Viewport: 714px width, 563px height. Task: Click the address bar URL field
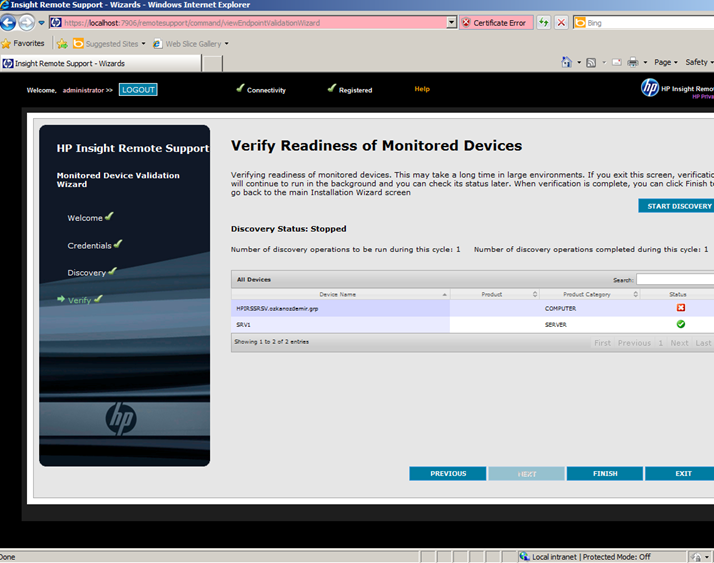pyautogui.click(x=247, y=23)
